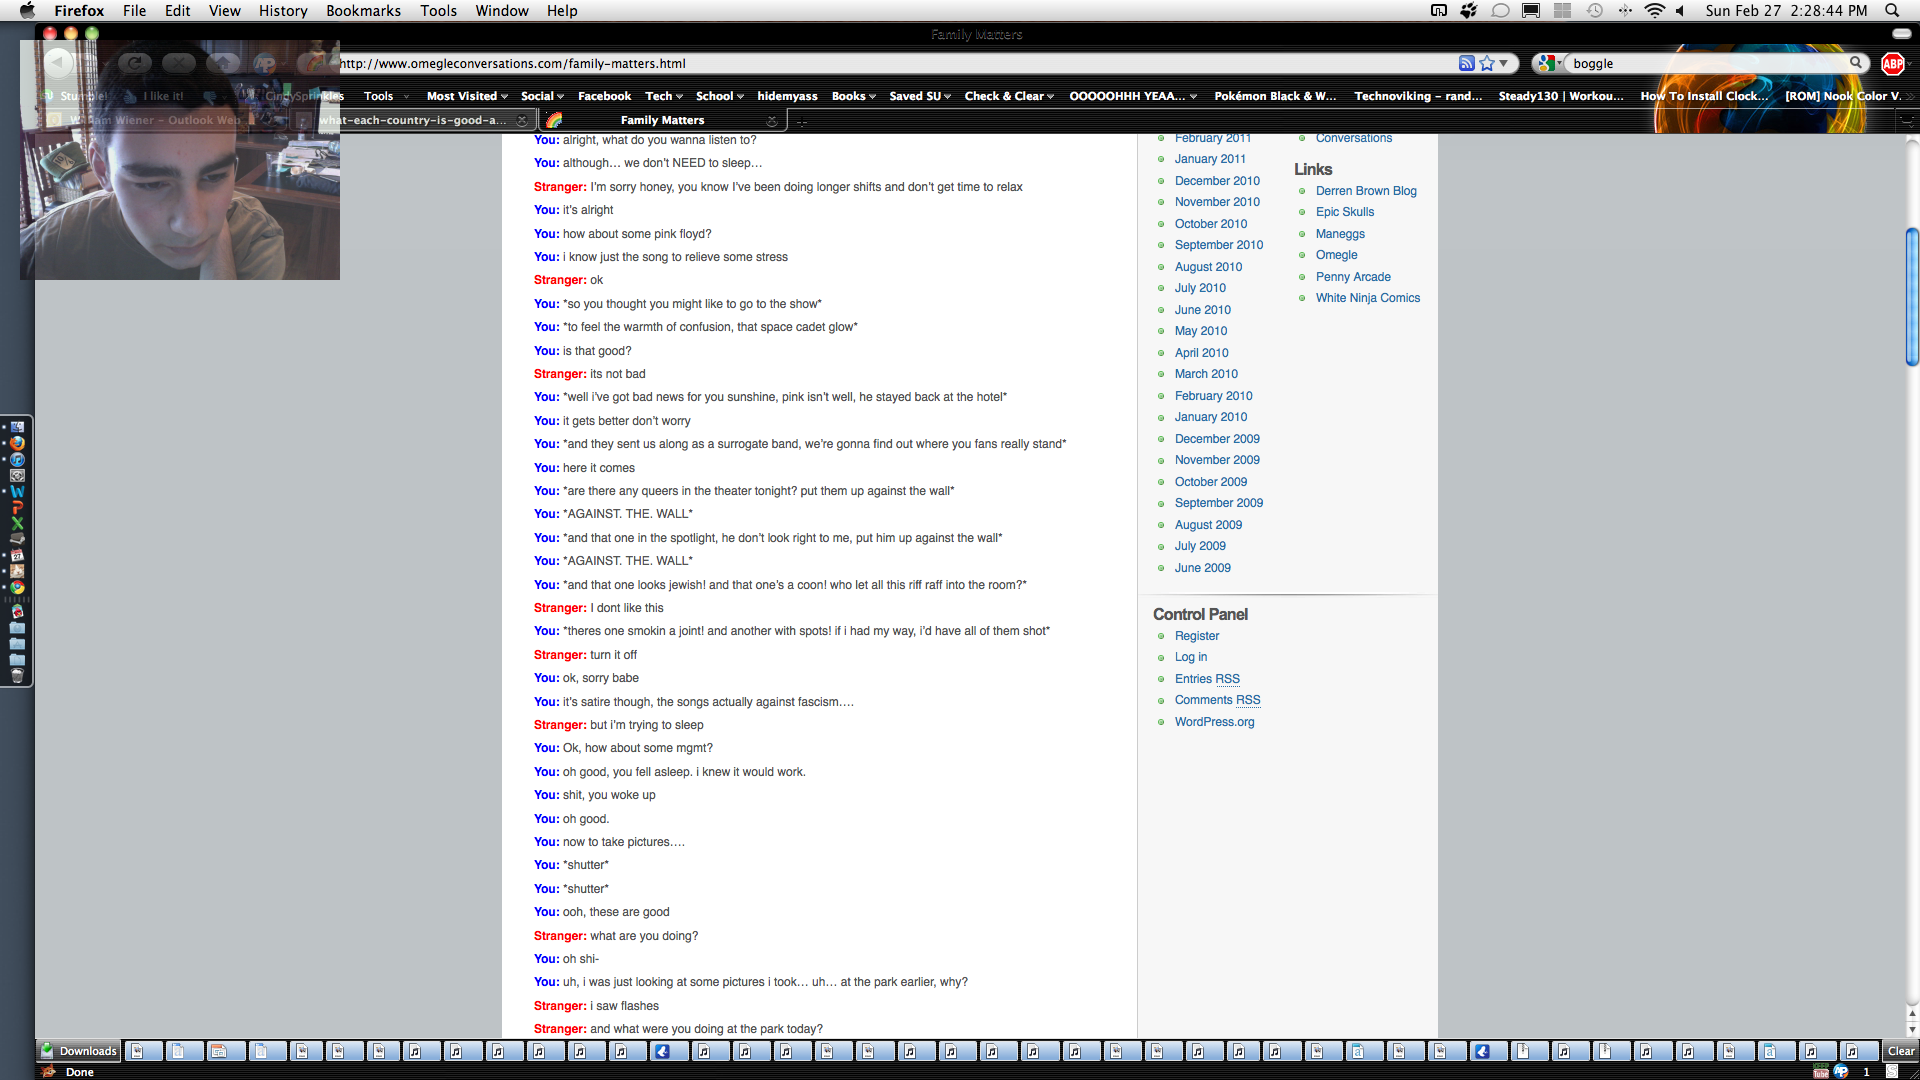Click the search magnifier in search box
Viewport: 1920px width, 1080px height.
pyautogui.click(x=1856, y=63)
